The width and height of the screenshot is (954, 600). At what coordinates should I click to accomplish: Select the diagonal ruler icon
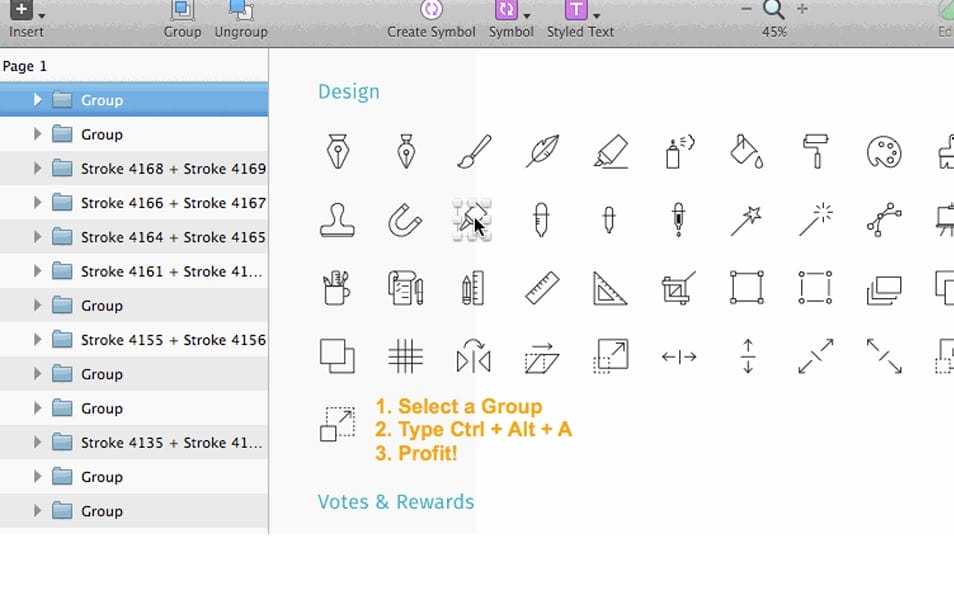click(x=542, y=288)
